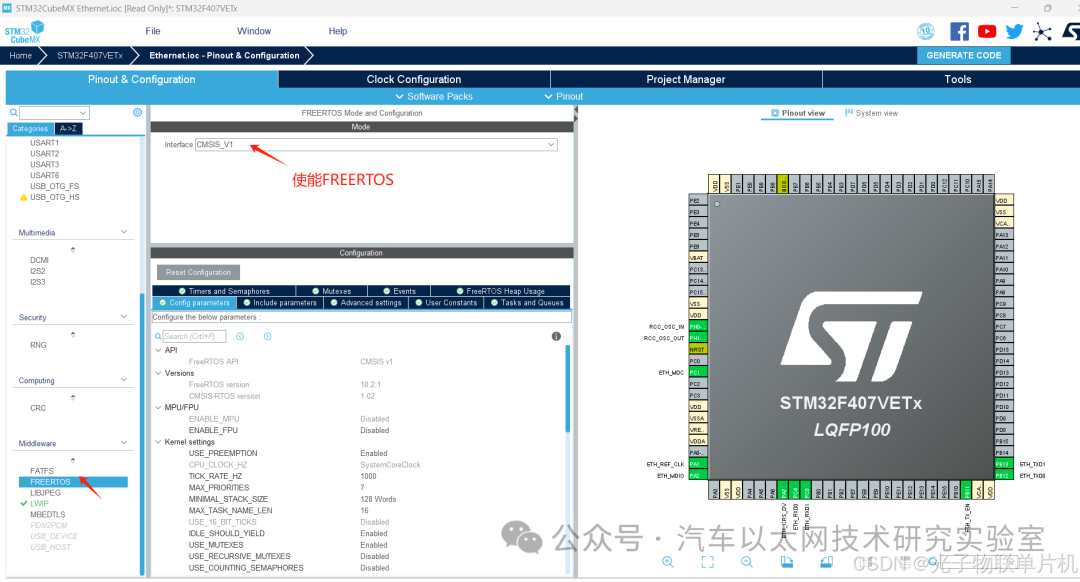Open the filter settings gear above the Categories list
Screen dimensions: 1080x582
137,112
